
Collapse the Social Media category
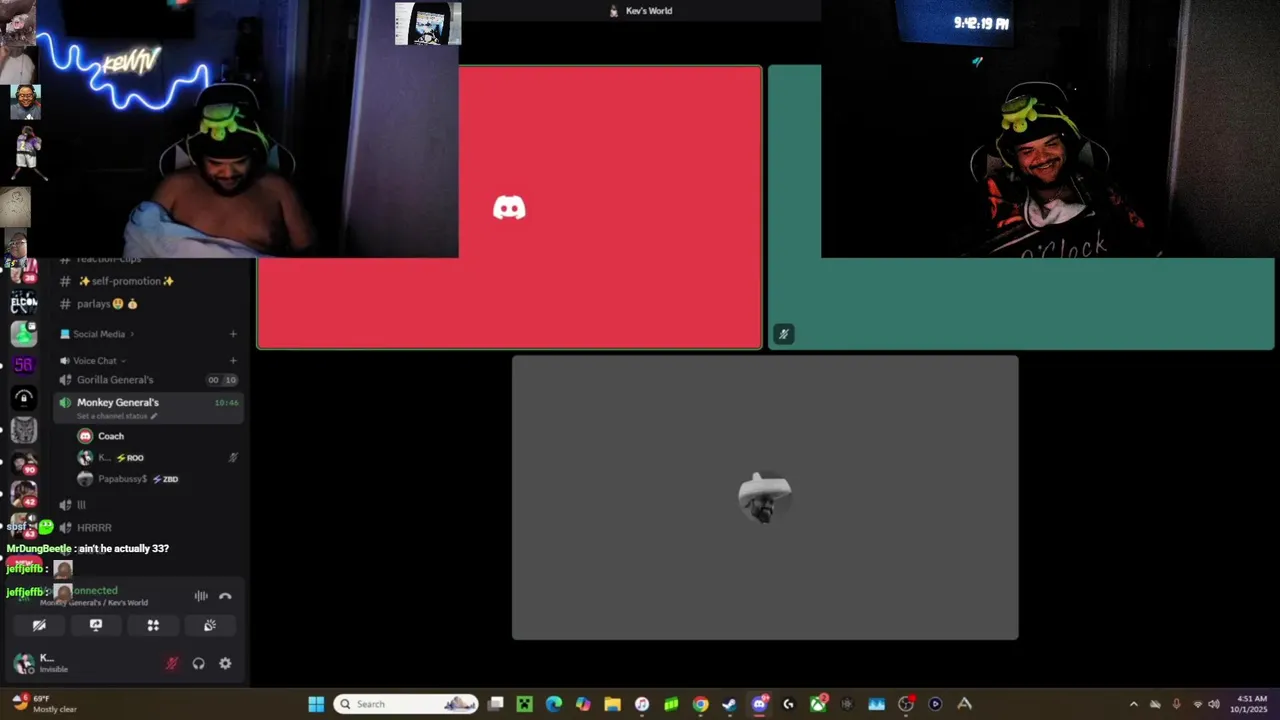pos(98,334)
